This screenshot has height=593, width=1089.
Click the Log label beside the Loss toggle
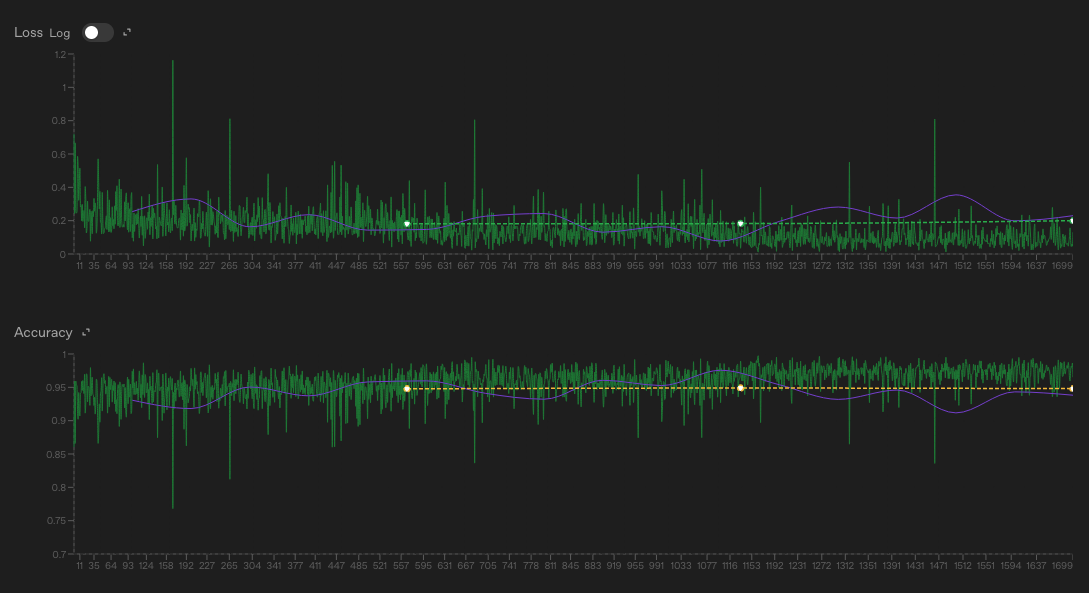[x=60, y=33]
